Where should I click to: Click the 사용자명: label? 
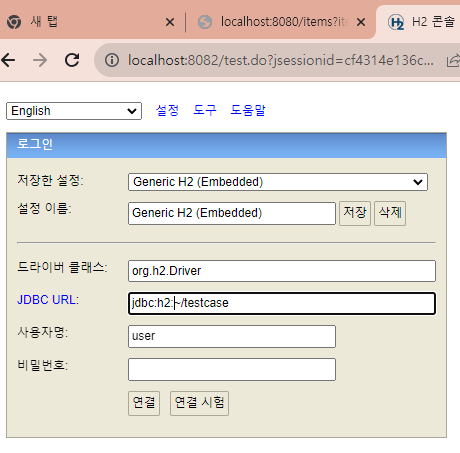pos(43,332)
